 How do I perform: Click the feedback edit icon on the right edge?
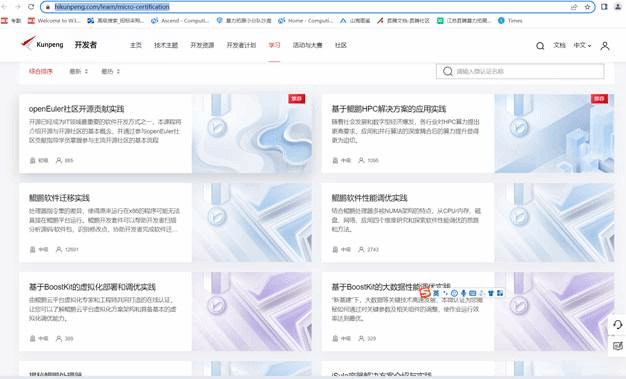click(618, 345)
